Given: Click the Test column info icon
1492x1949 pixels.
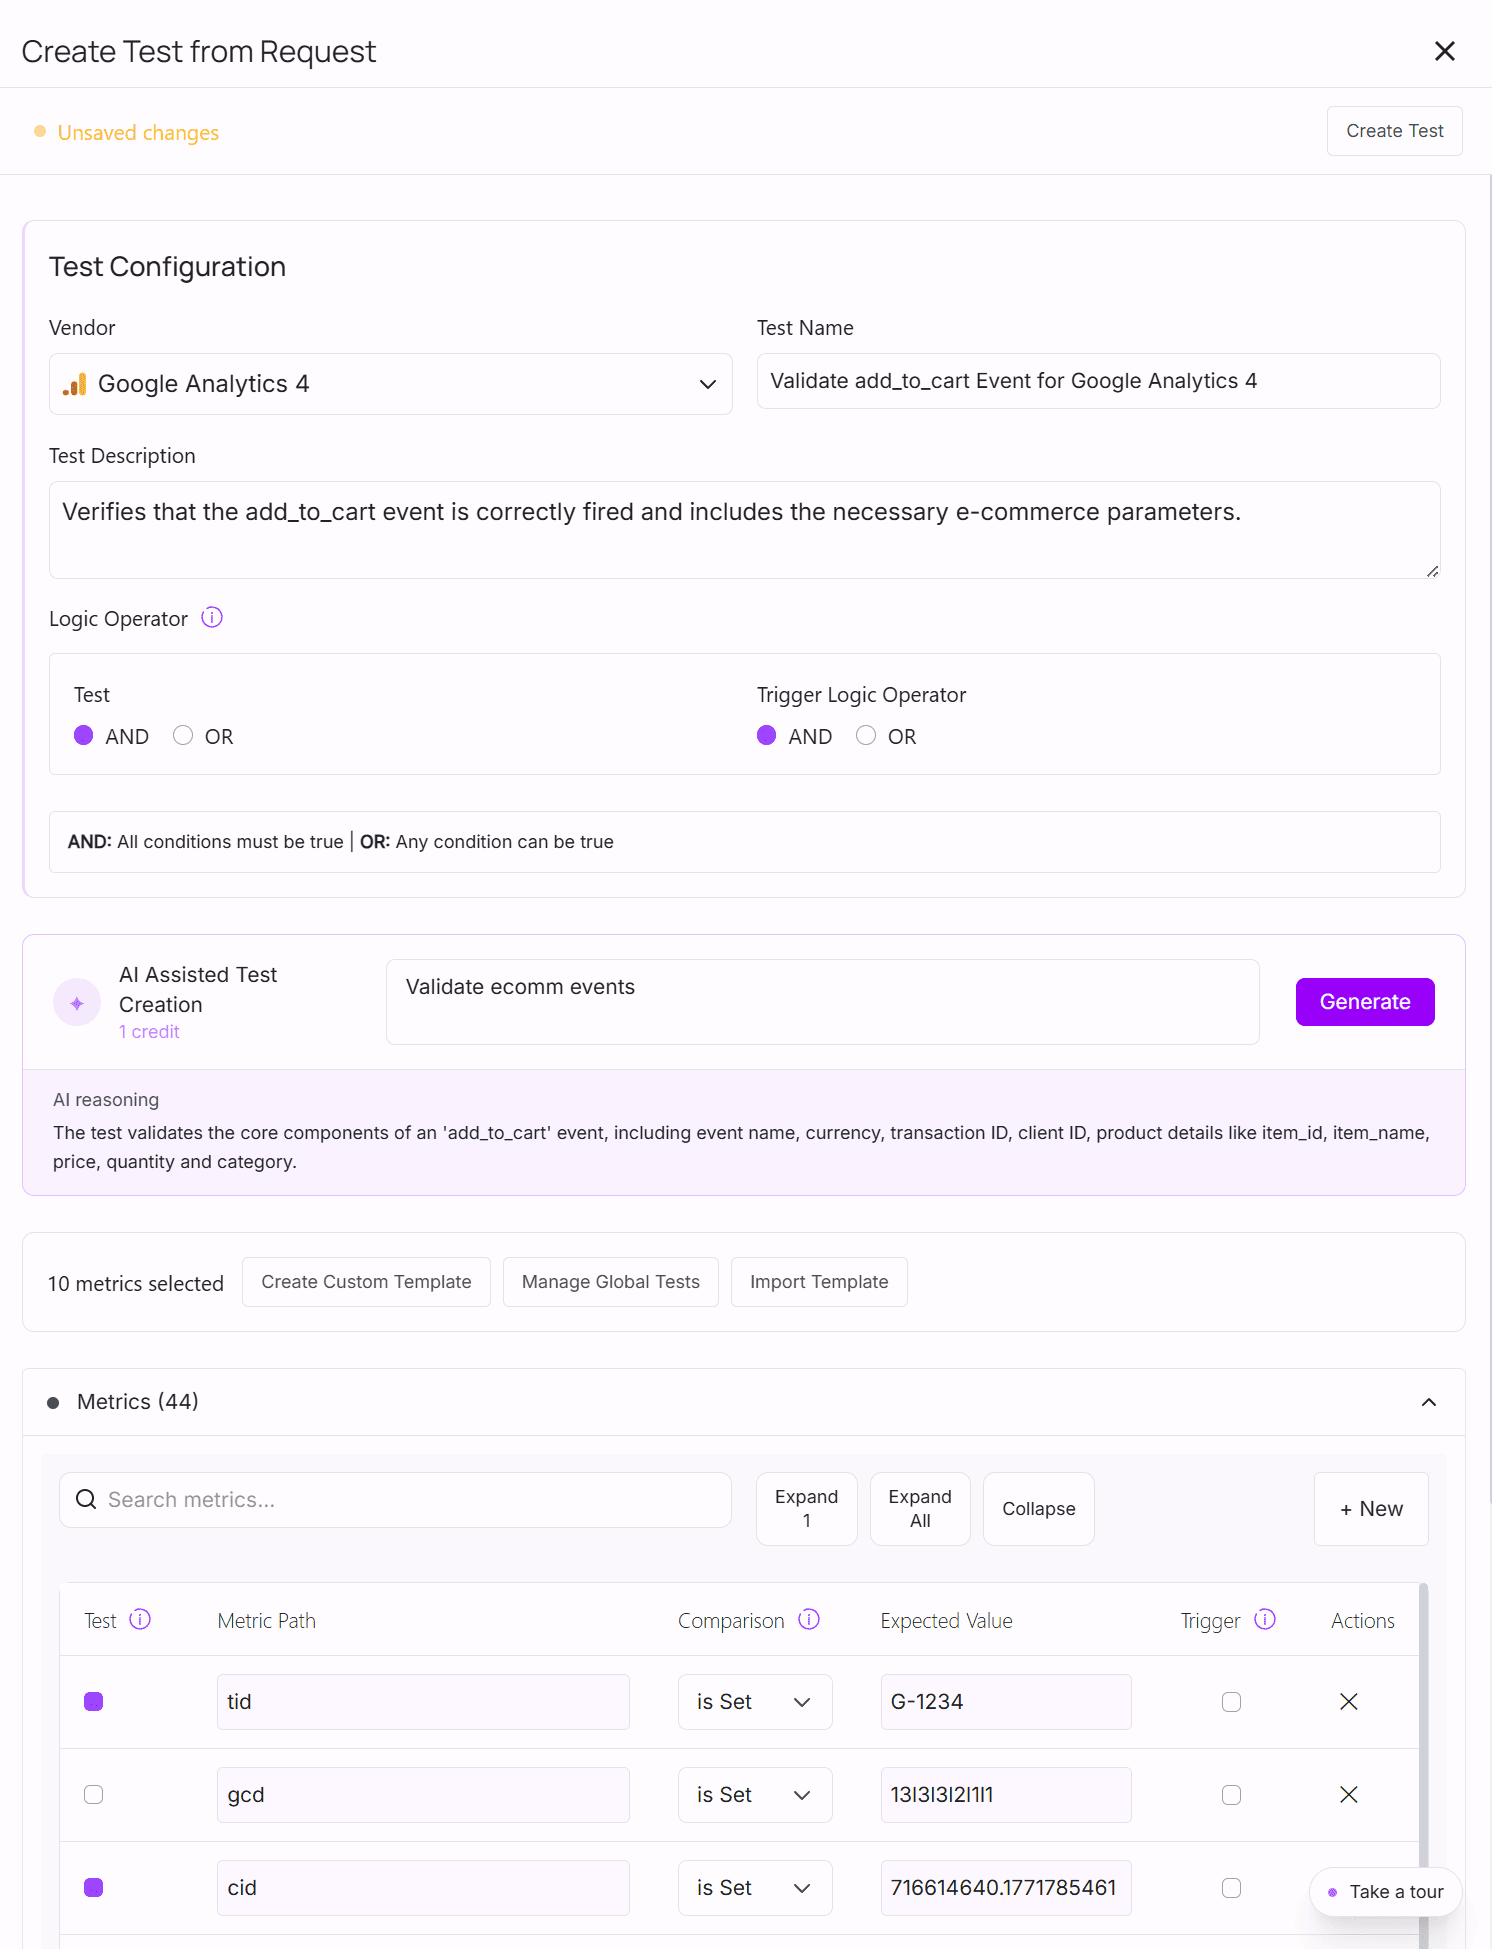Looking at the screenshot, I should pos(140,1619).
